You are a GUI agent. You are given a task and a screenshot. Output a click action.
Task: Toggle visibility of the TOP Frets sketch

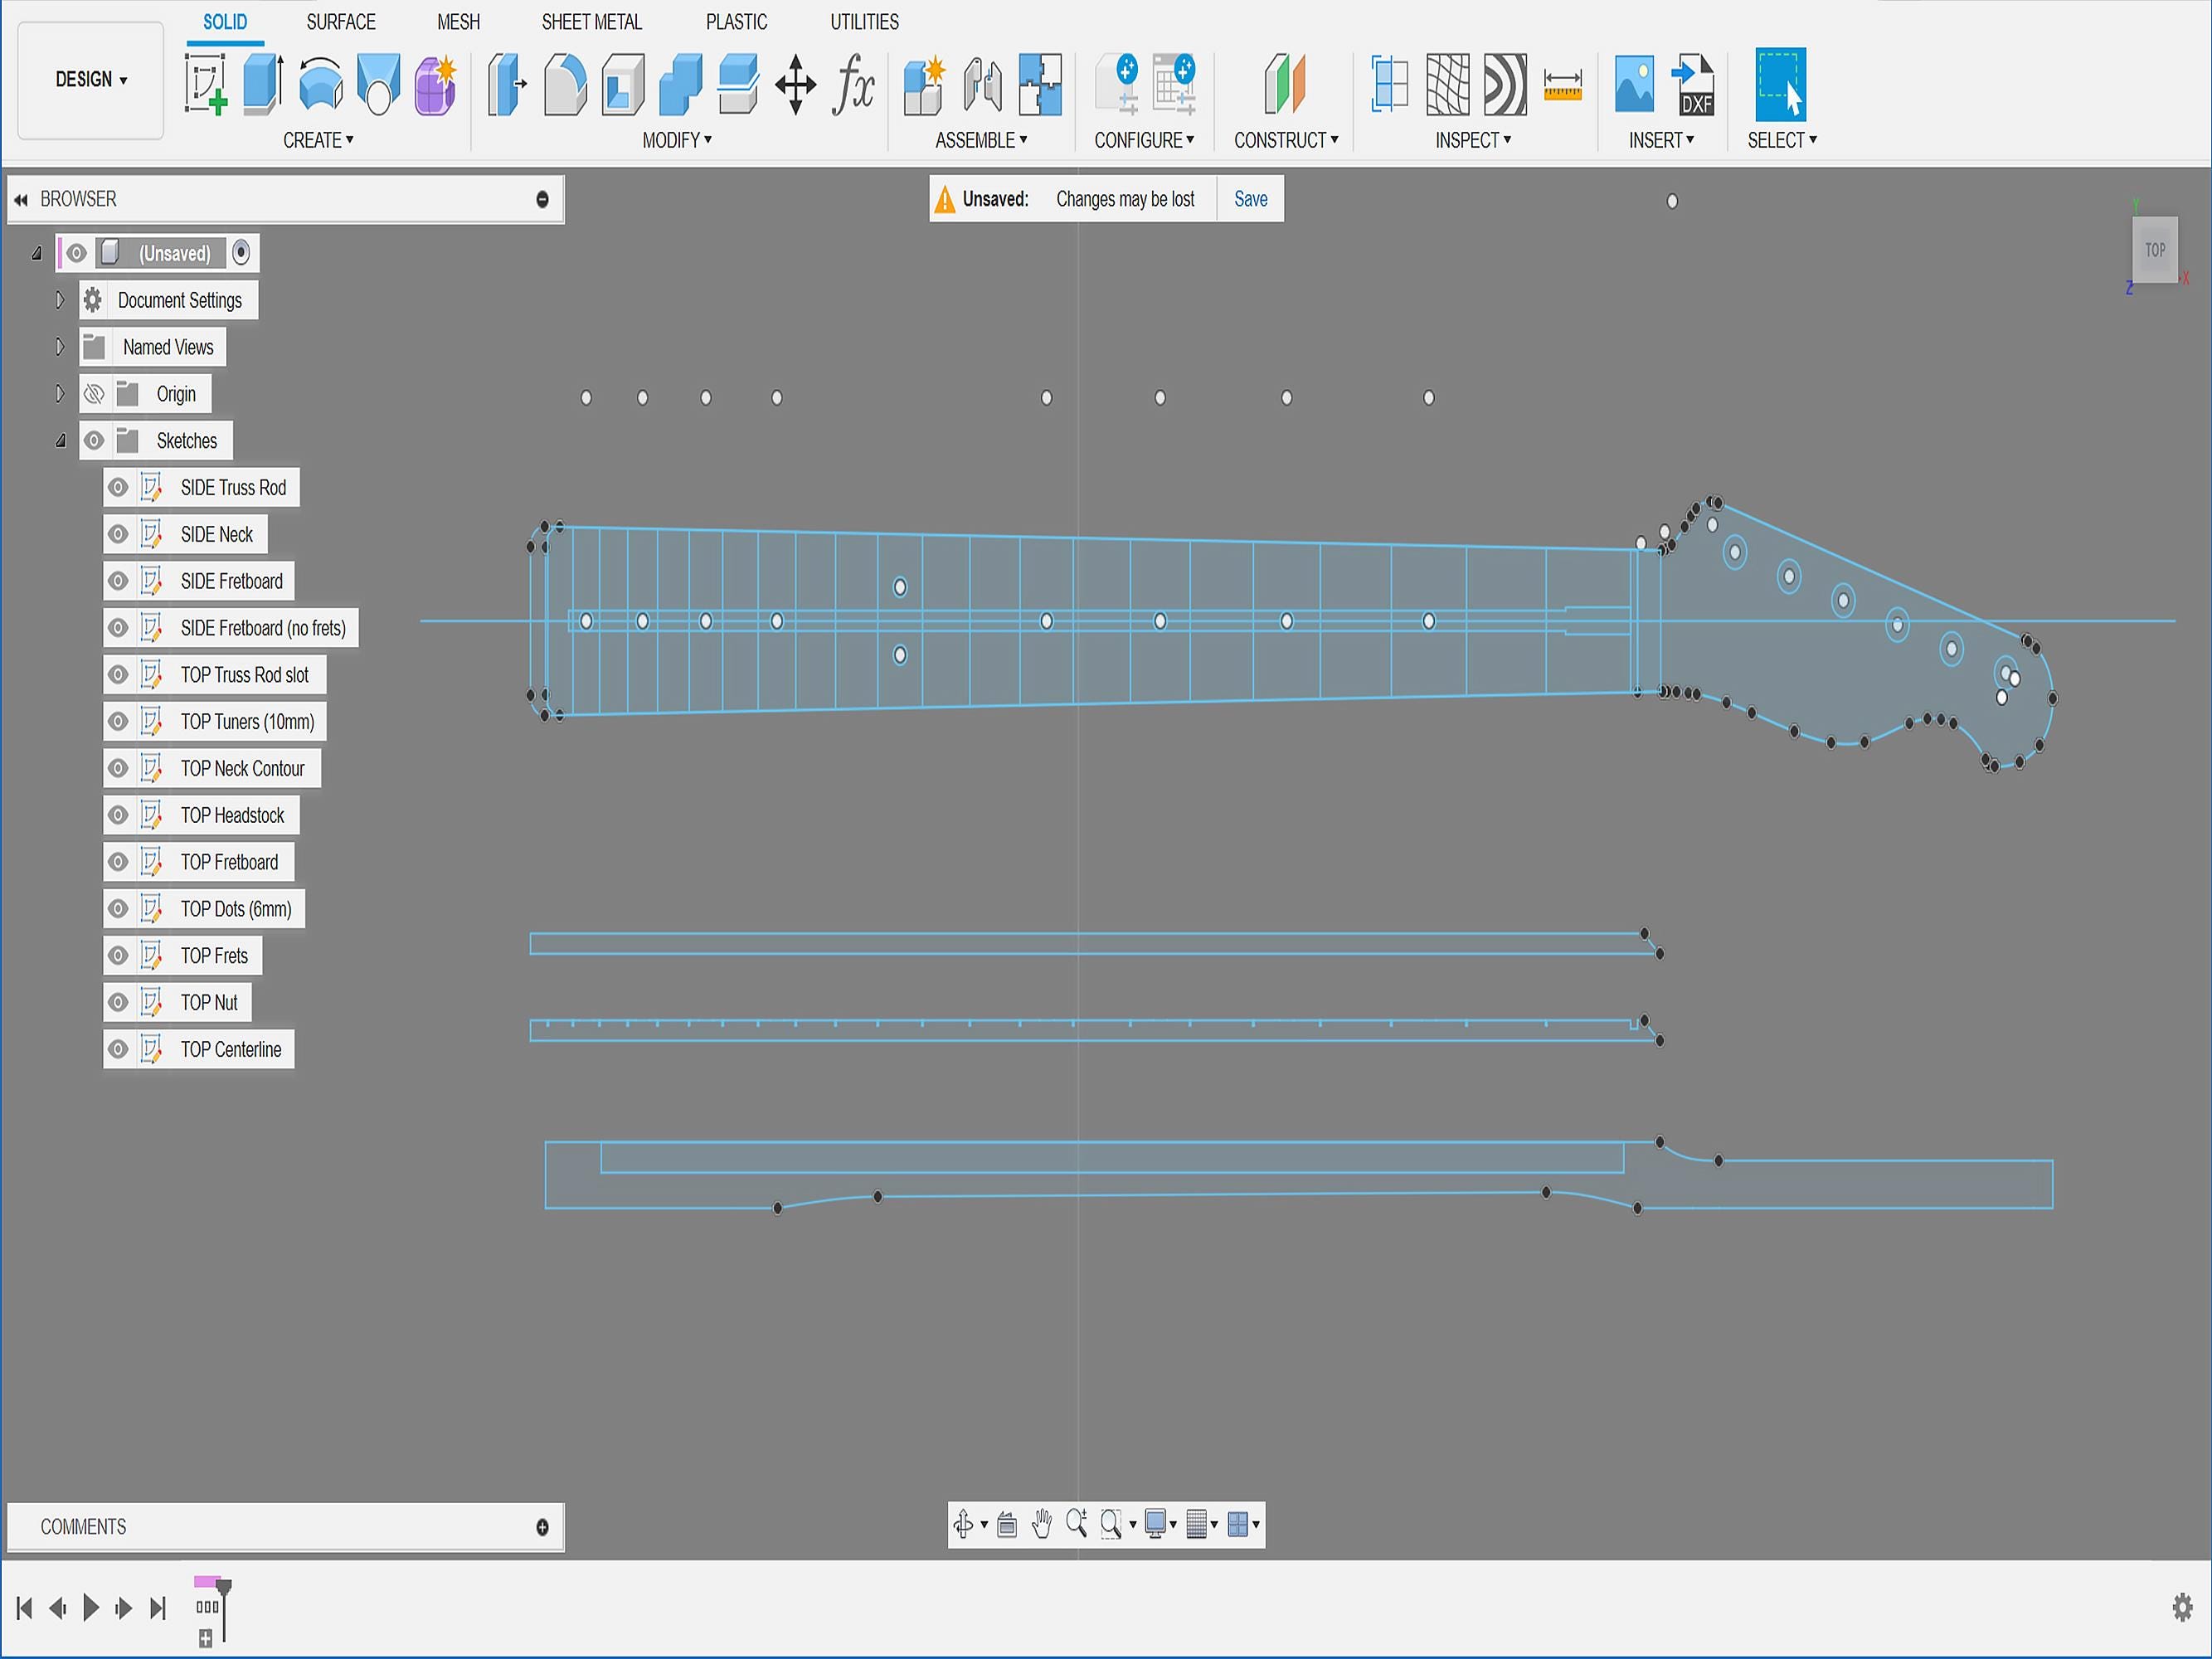[x=118, y=955]
